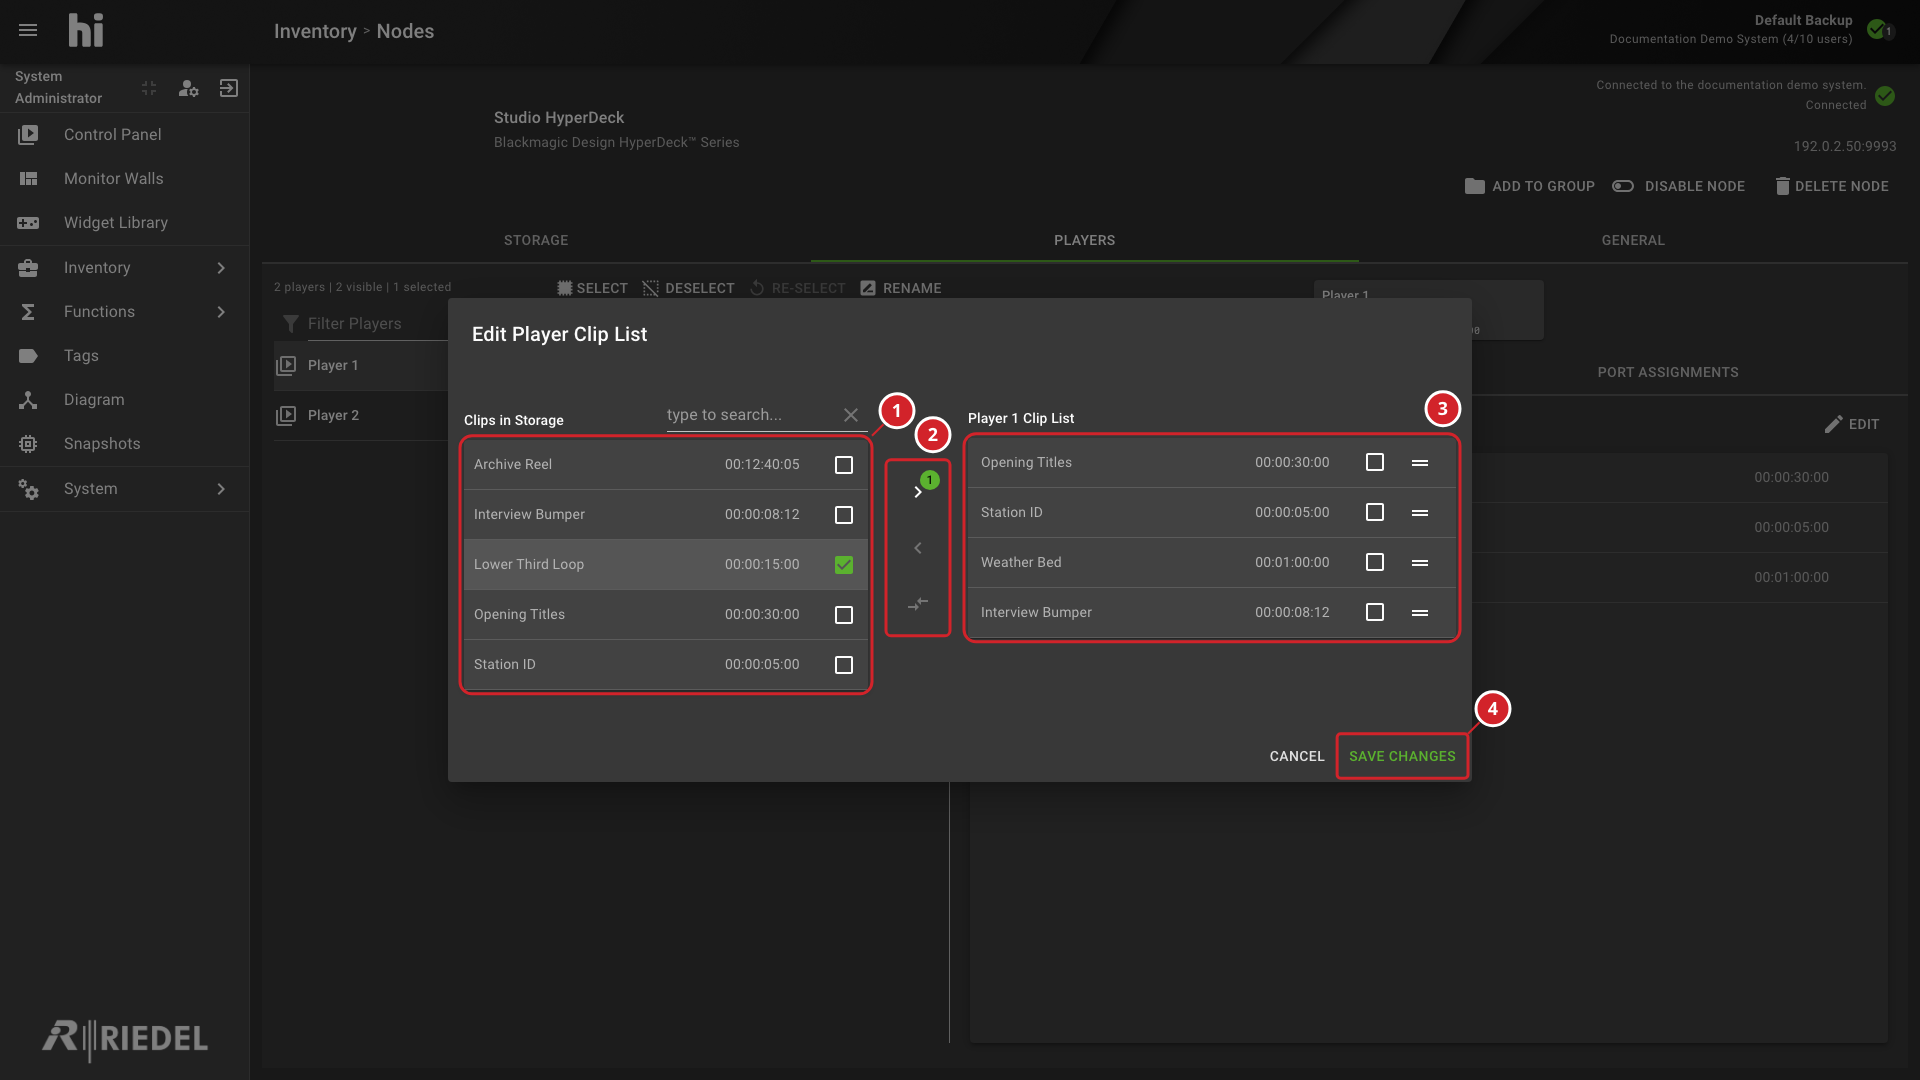The width and height of the screenshot is (1920, 1080).
Task: Switch to the Players tab
Action: tap(1084, 240)
